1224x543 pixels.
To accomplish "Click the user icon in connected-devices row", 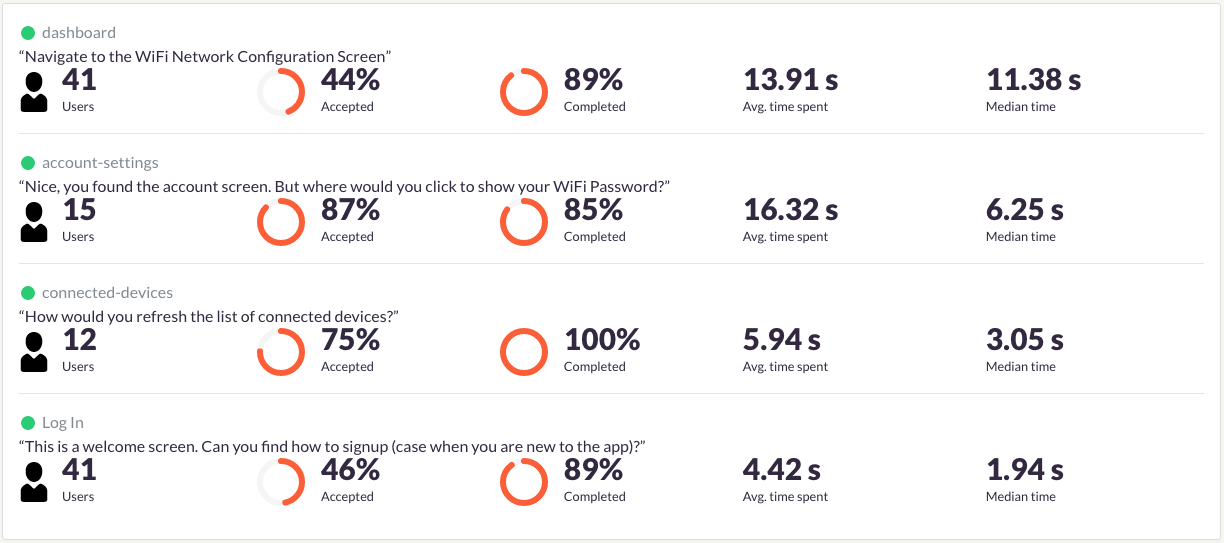I will click(34, 352).
